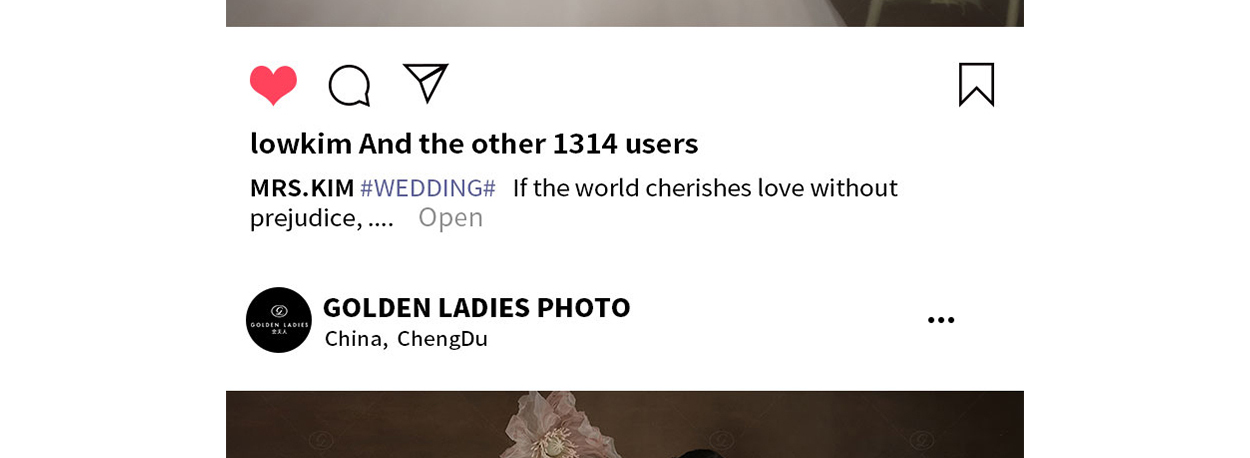Open comments via the speech bubble icon
The width and height of the screenshot is (1250, 458).
pos(350,85)
